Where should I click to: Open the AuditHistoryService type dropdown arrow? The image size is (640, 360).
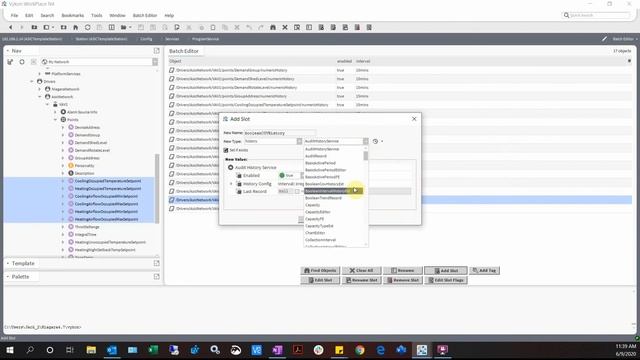pos(365,141)
